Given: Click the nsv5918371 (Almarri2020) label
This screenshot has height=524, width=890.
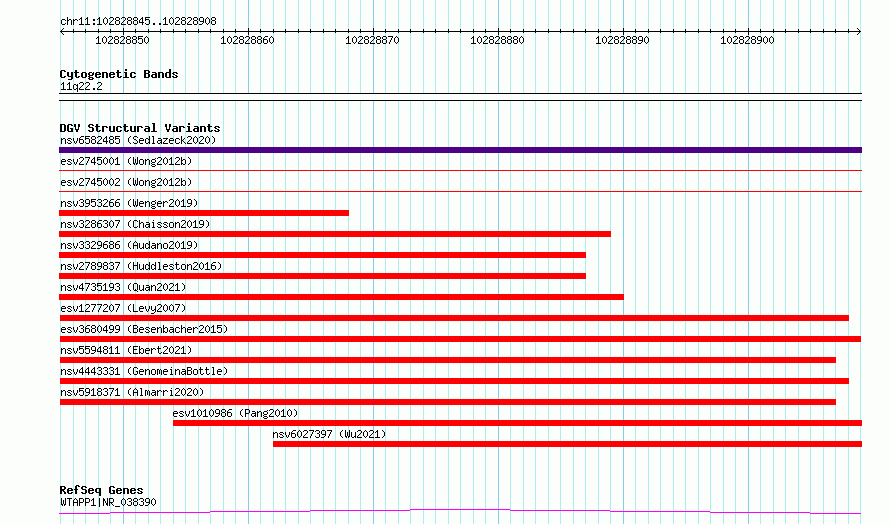Looking at the screenshot, I should point(132,392).
